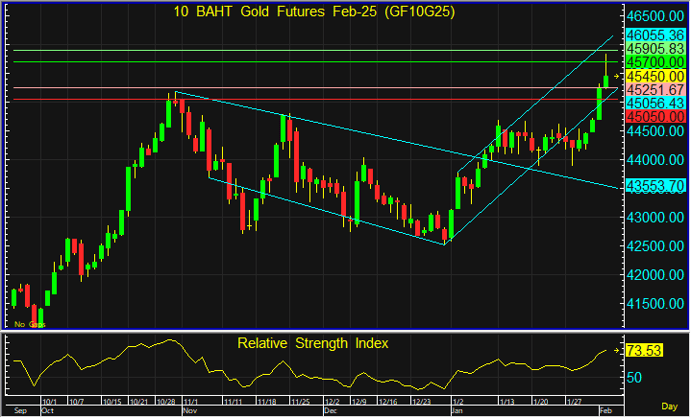Select the red 45050.00 level label

654,116
